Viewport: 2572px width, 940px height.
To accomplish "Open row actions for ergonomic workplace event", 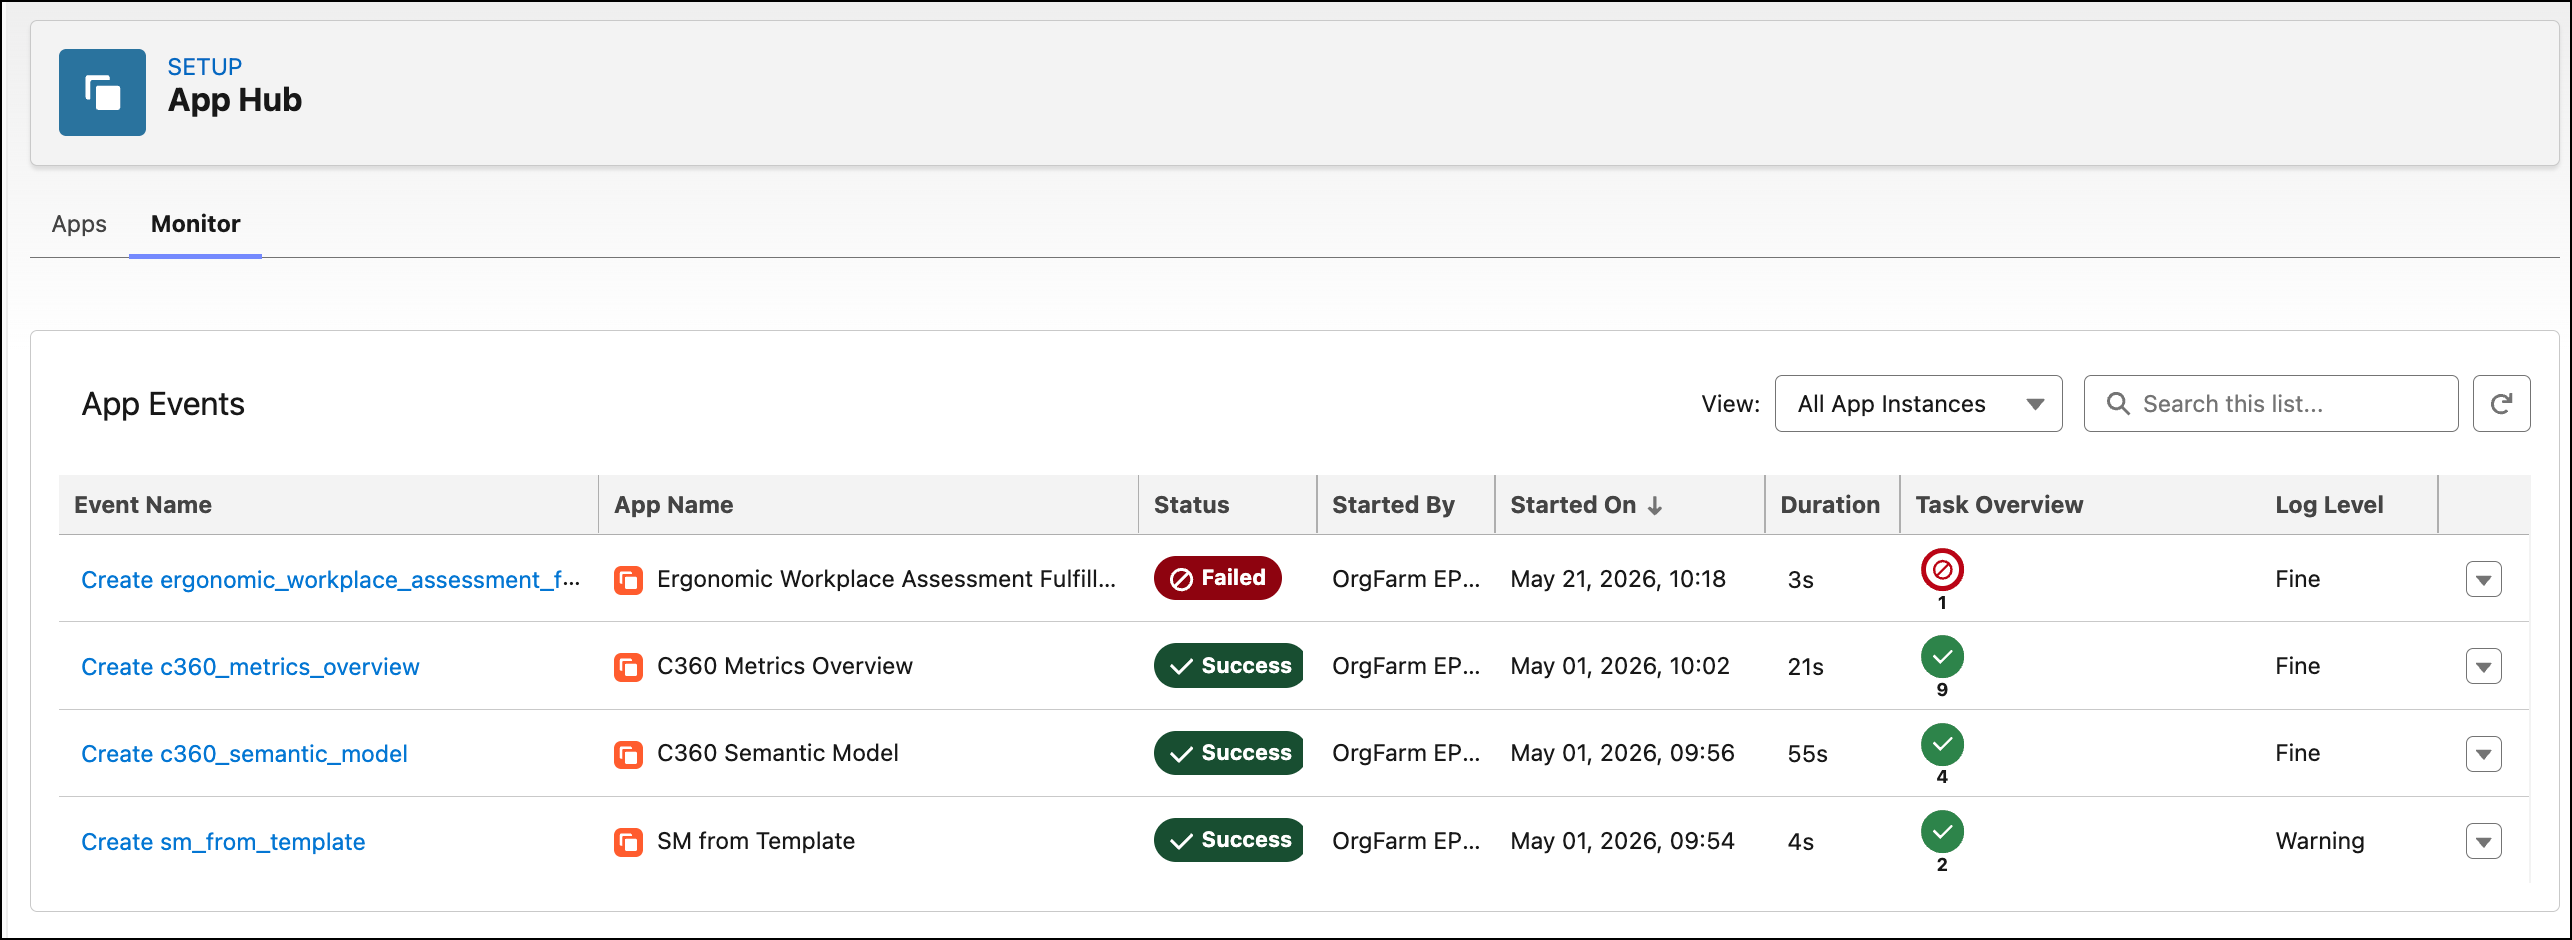I will [x=2483, y=580].
